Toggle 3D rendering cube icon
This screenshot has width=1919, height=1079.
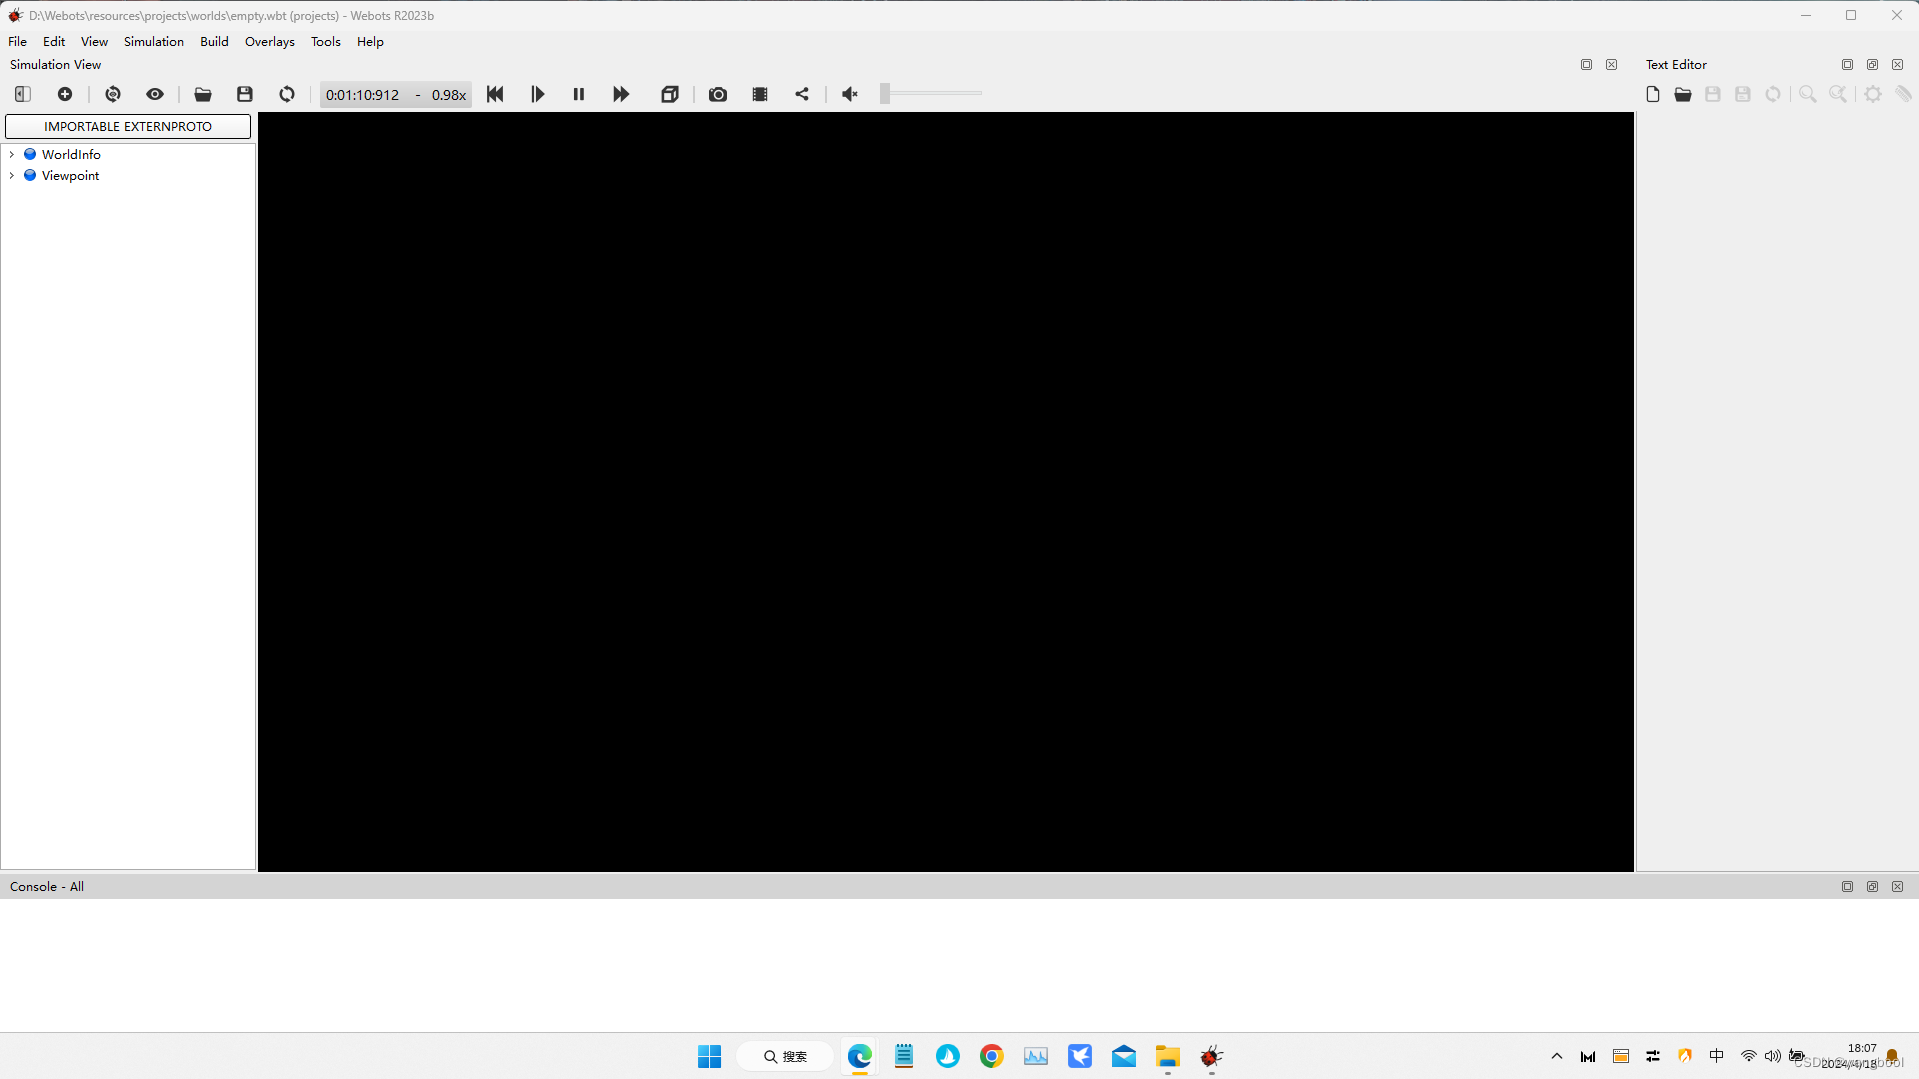670,94
